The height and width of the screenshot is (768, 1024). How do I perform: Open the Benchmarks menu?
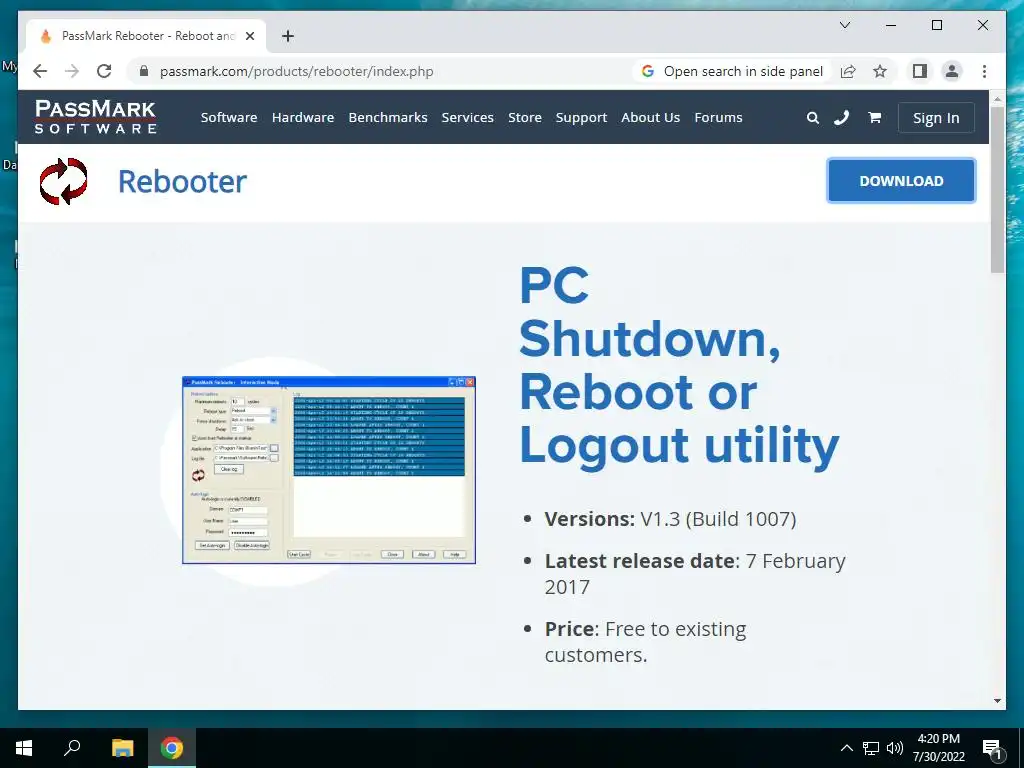(x=388, y=118)
